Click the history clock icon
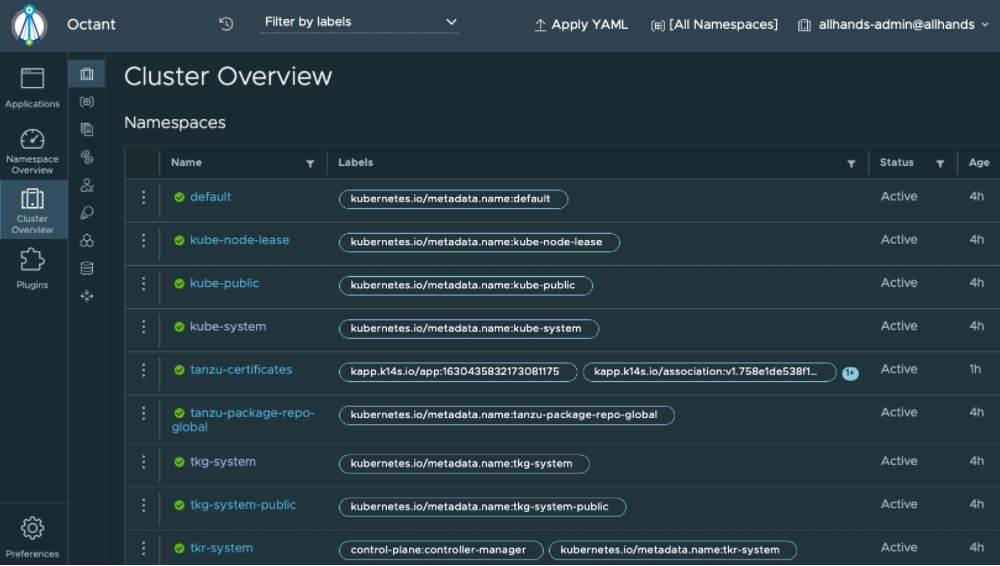The width and height of the screenshot is (1000, 566). [x=226, y=24]
